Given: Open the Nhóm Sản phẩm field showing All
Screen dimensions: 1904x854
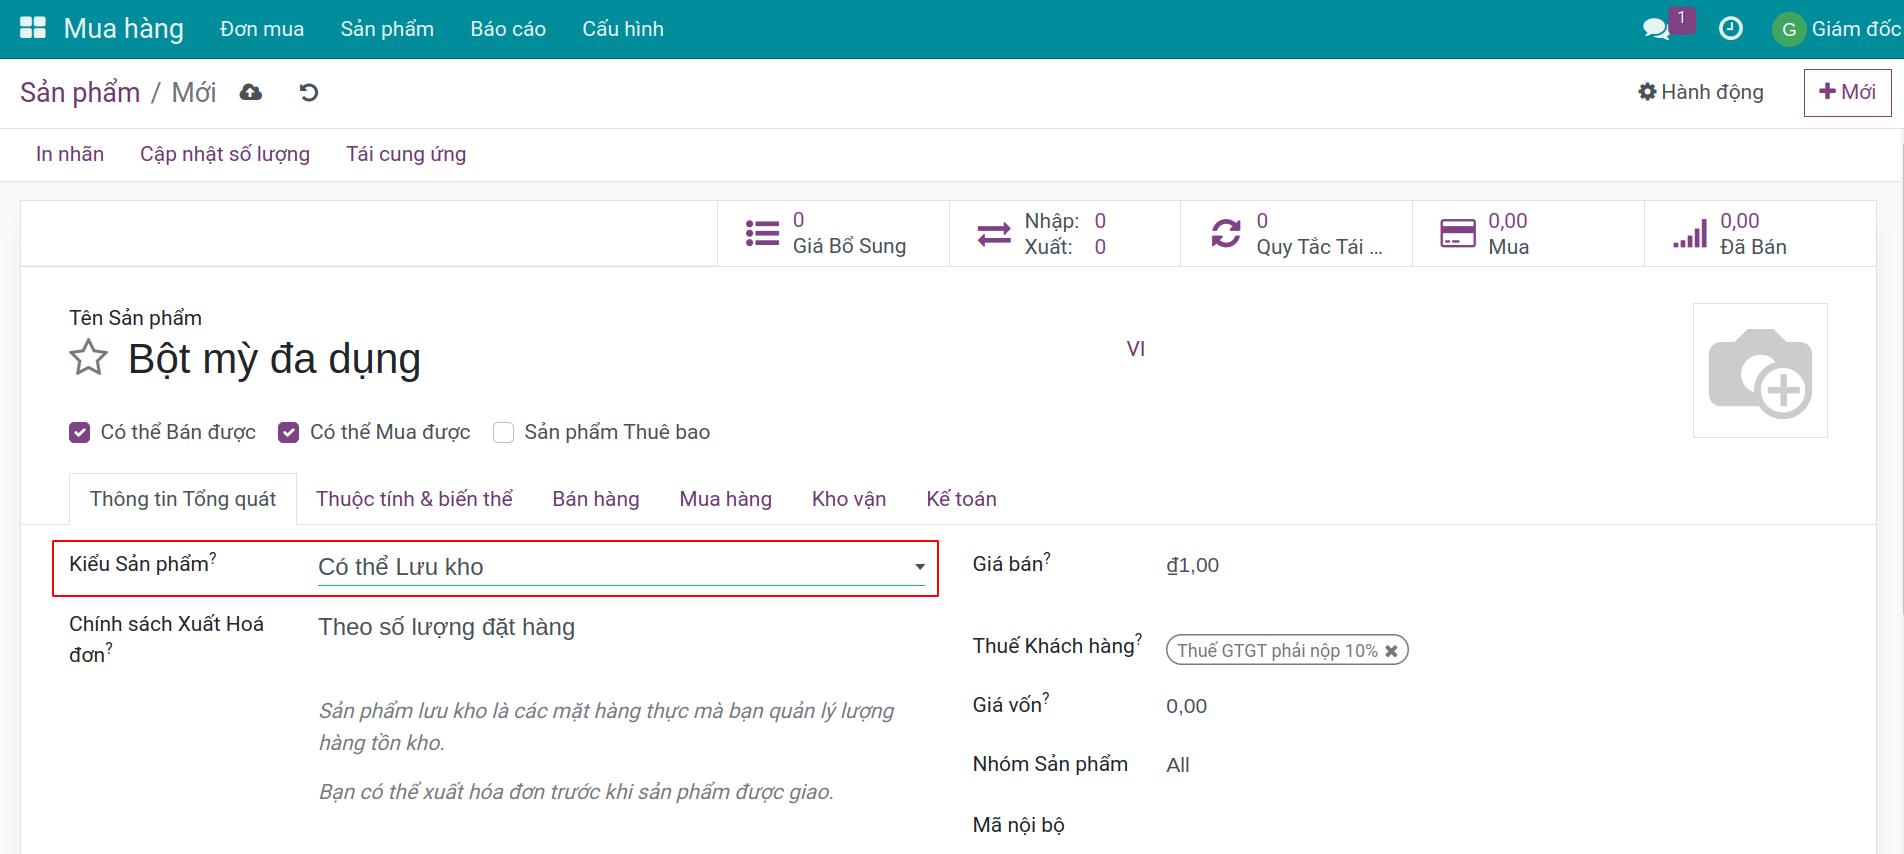Looking at the screenshot, I should pos(1178,765).
